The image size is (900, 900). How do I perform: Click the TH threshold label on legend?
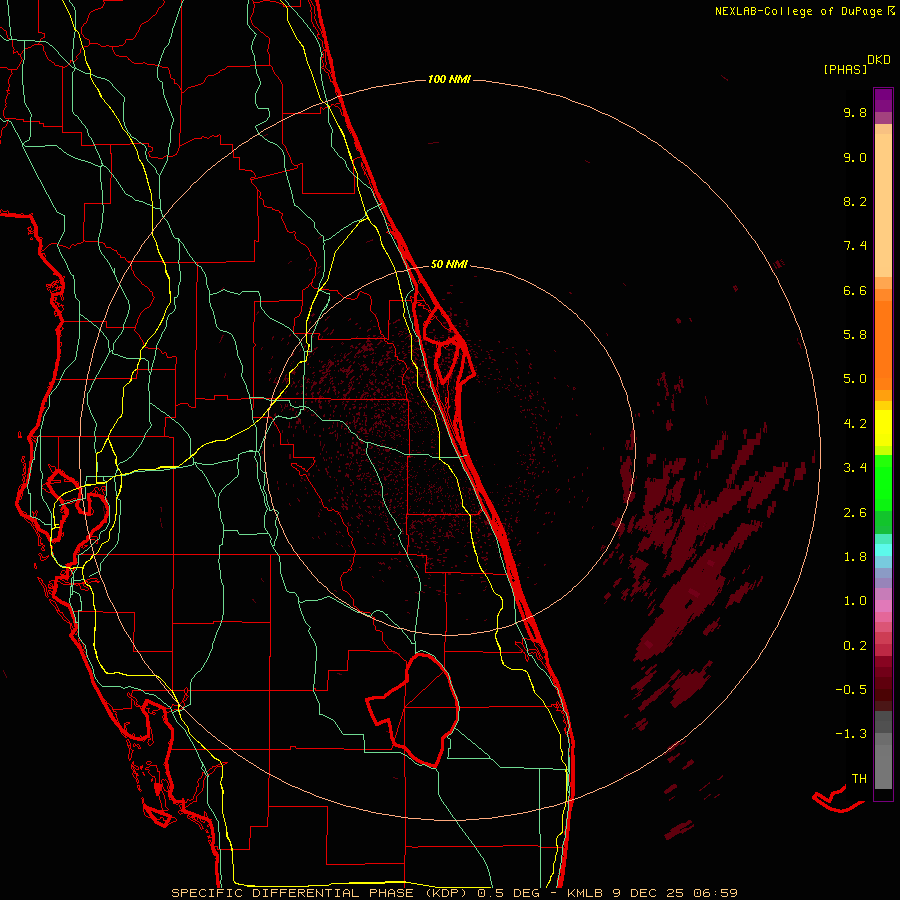(859, 779)
